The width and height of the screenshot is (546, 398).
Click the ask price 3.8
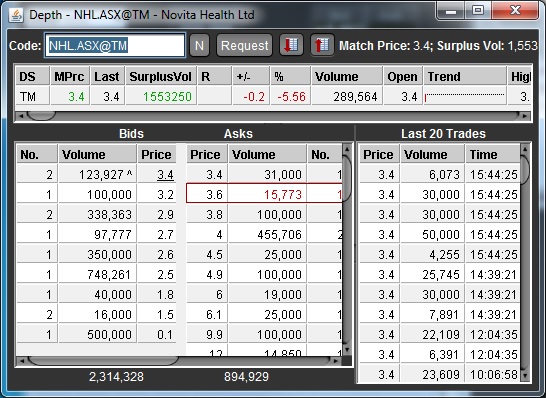(207, 214)
